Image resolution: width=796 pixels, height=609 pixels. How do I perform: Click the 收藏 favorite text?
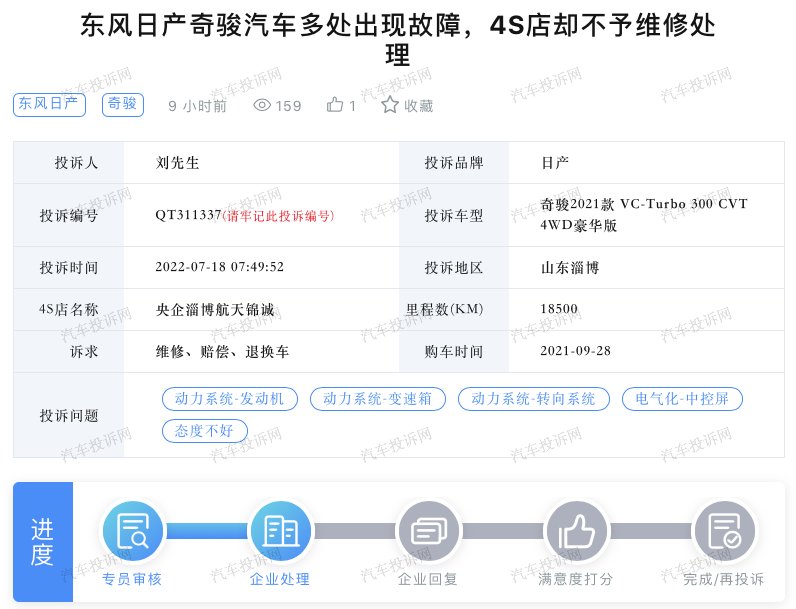tap(419, 106)
